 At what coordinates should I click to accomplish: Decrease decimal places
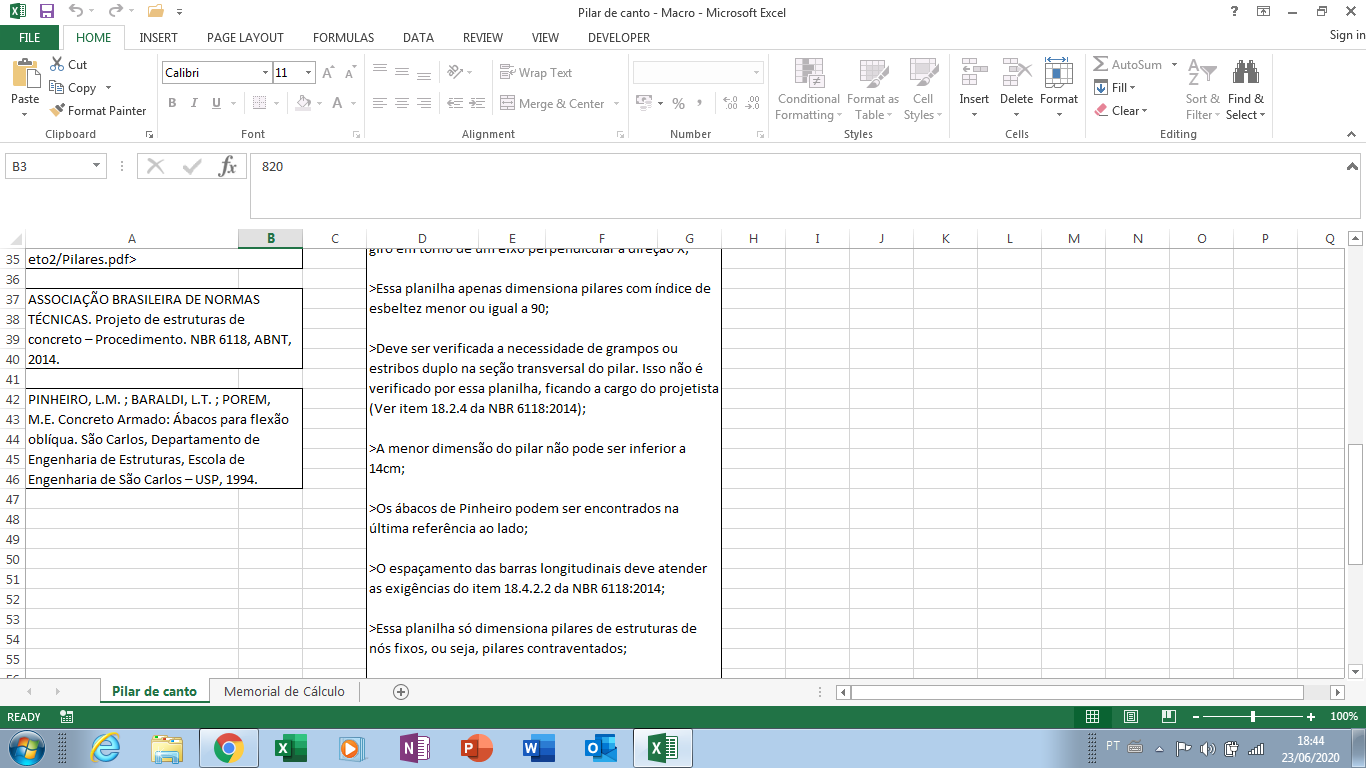tap(752, 103)
